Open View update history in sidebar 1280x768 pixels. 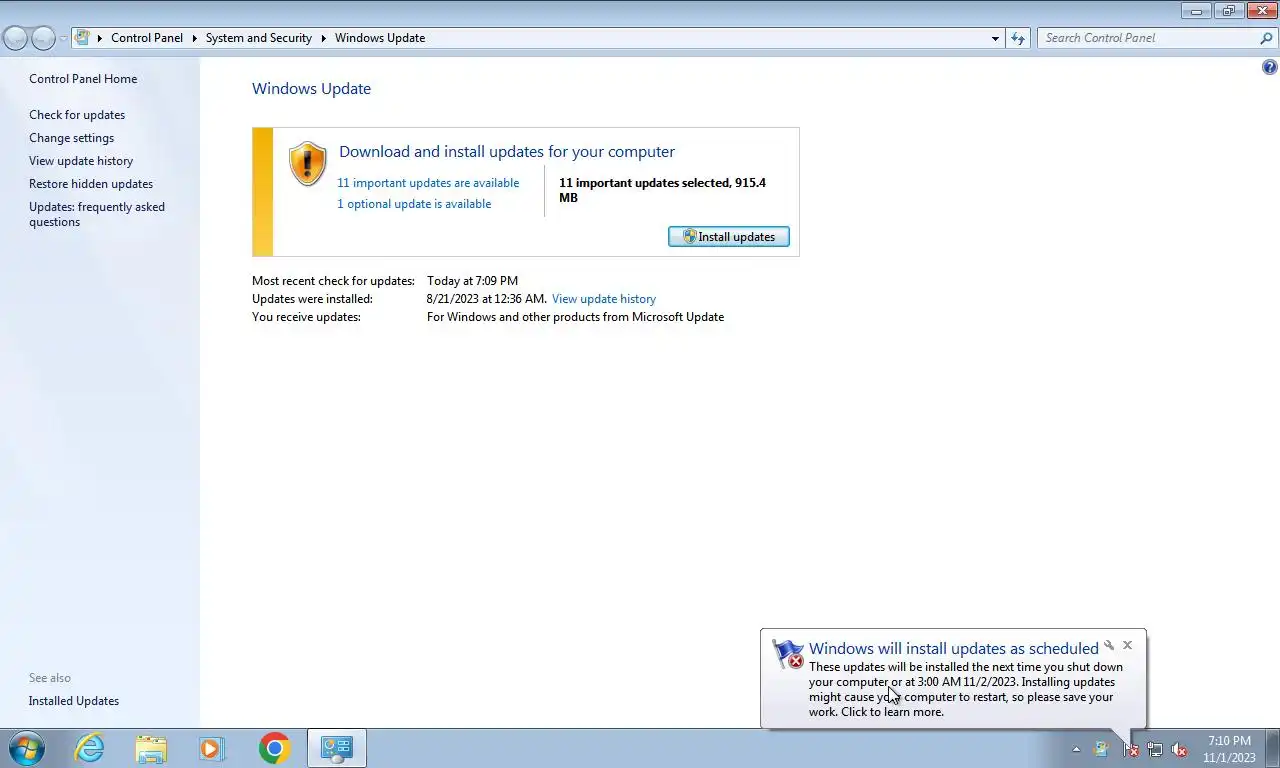tap(81, 161)
